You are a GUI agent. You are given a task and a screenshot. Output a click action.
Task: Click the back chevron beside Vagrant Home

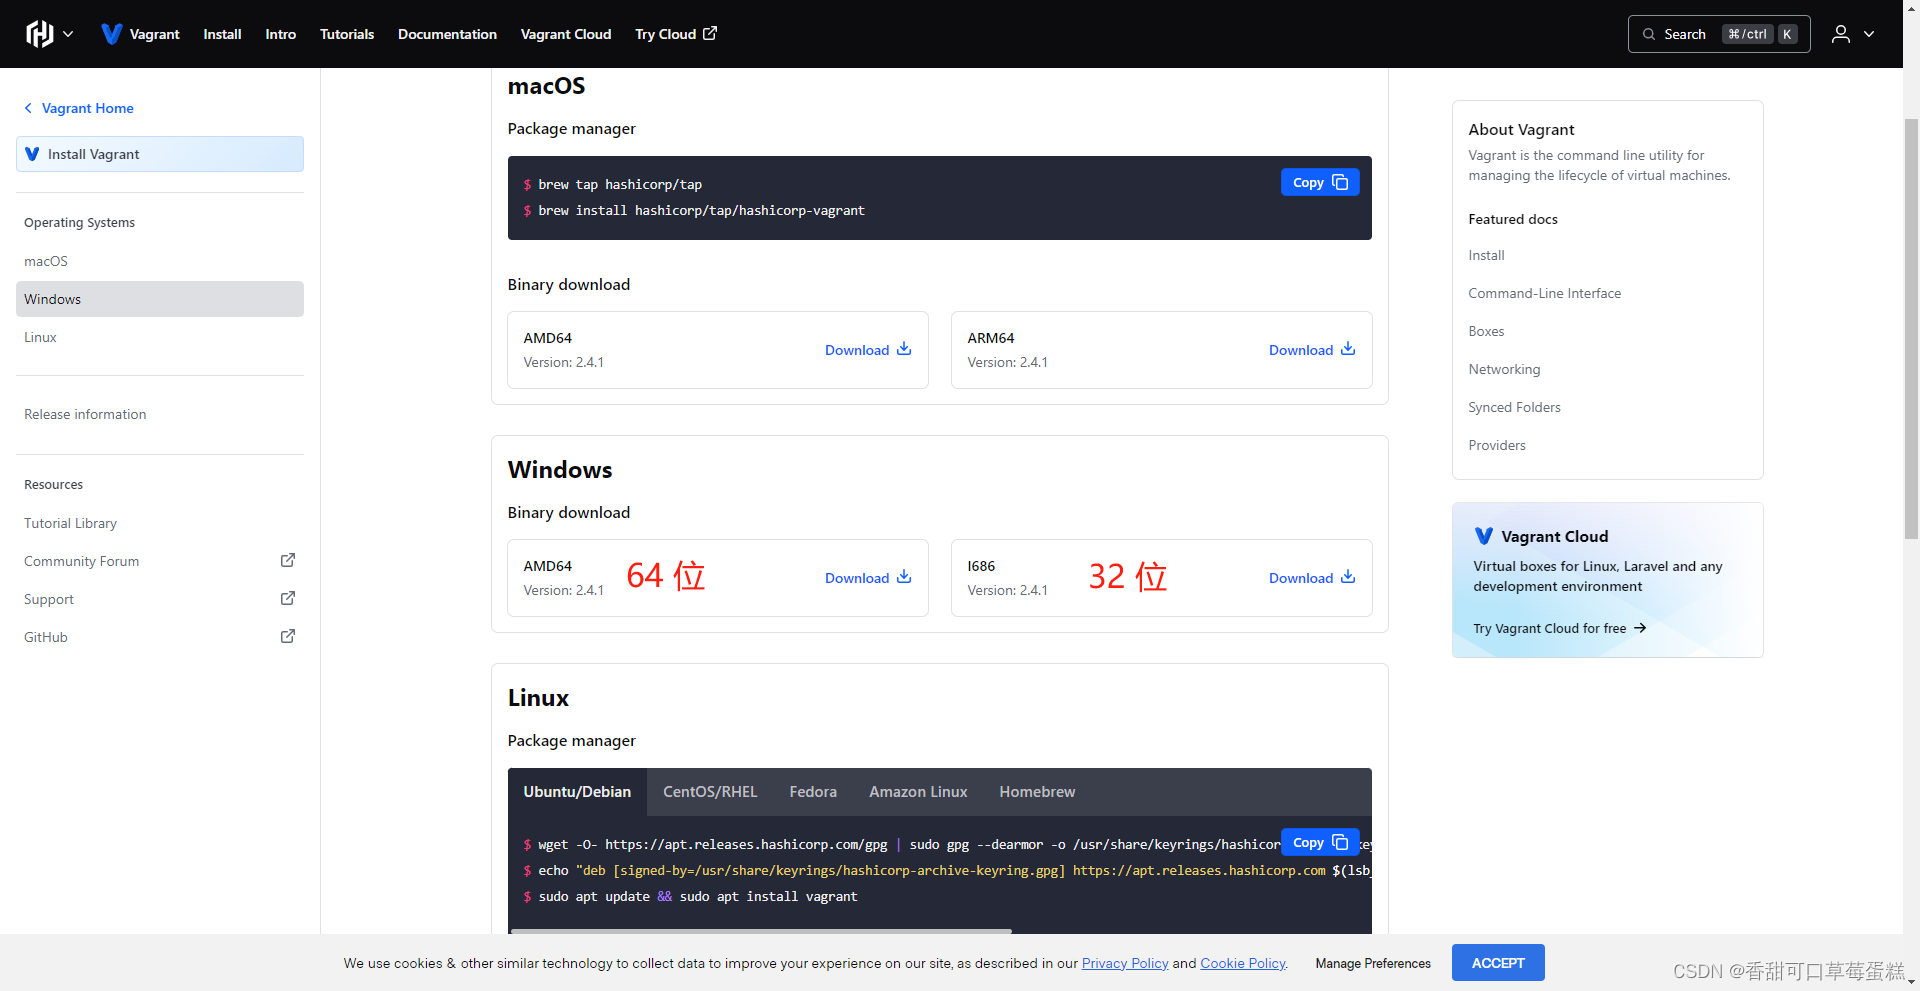[x=28, y=108]
